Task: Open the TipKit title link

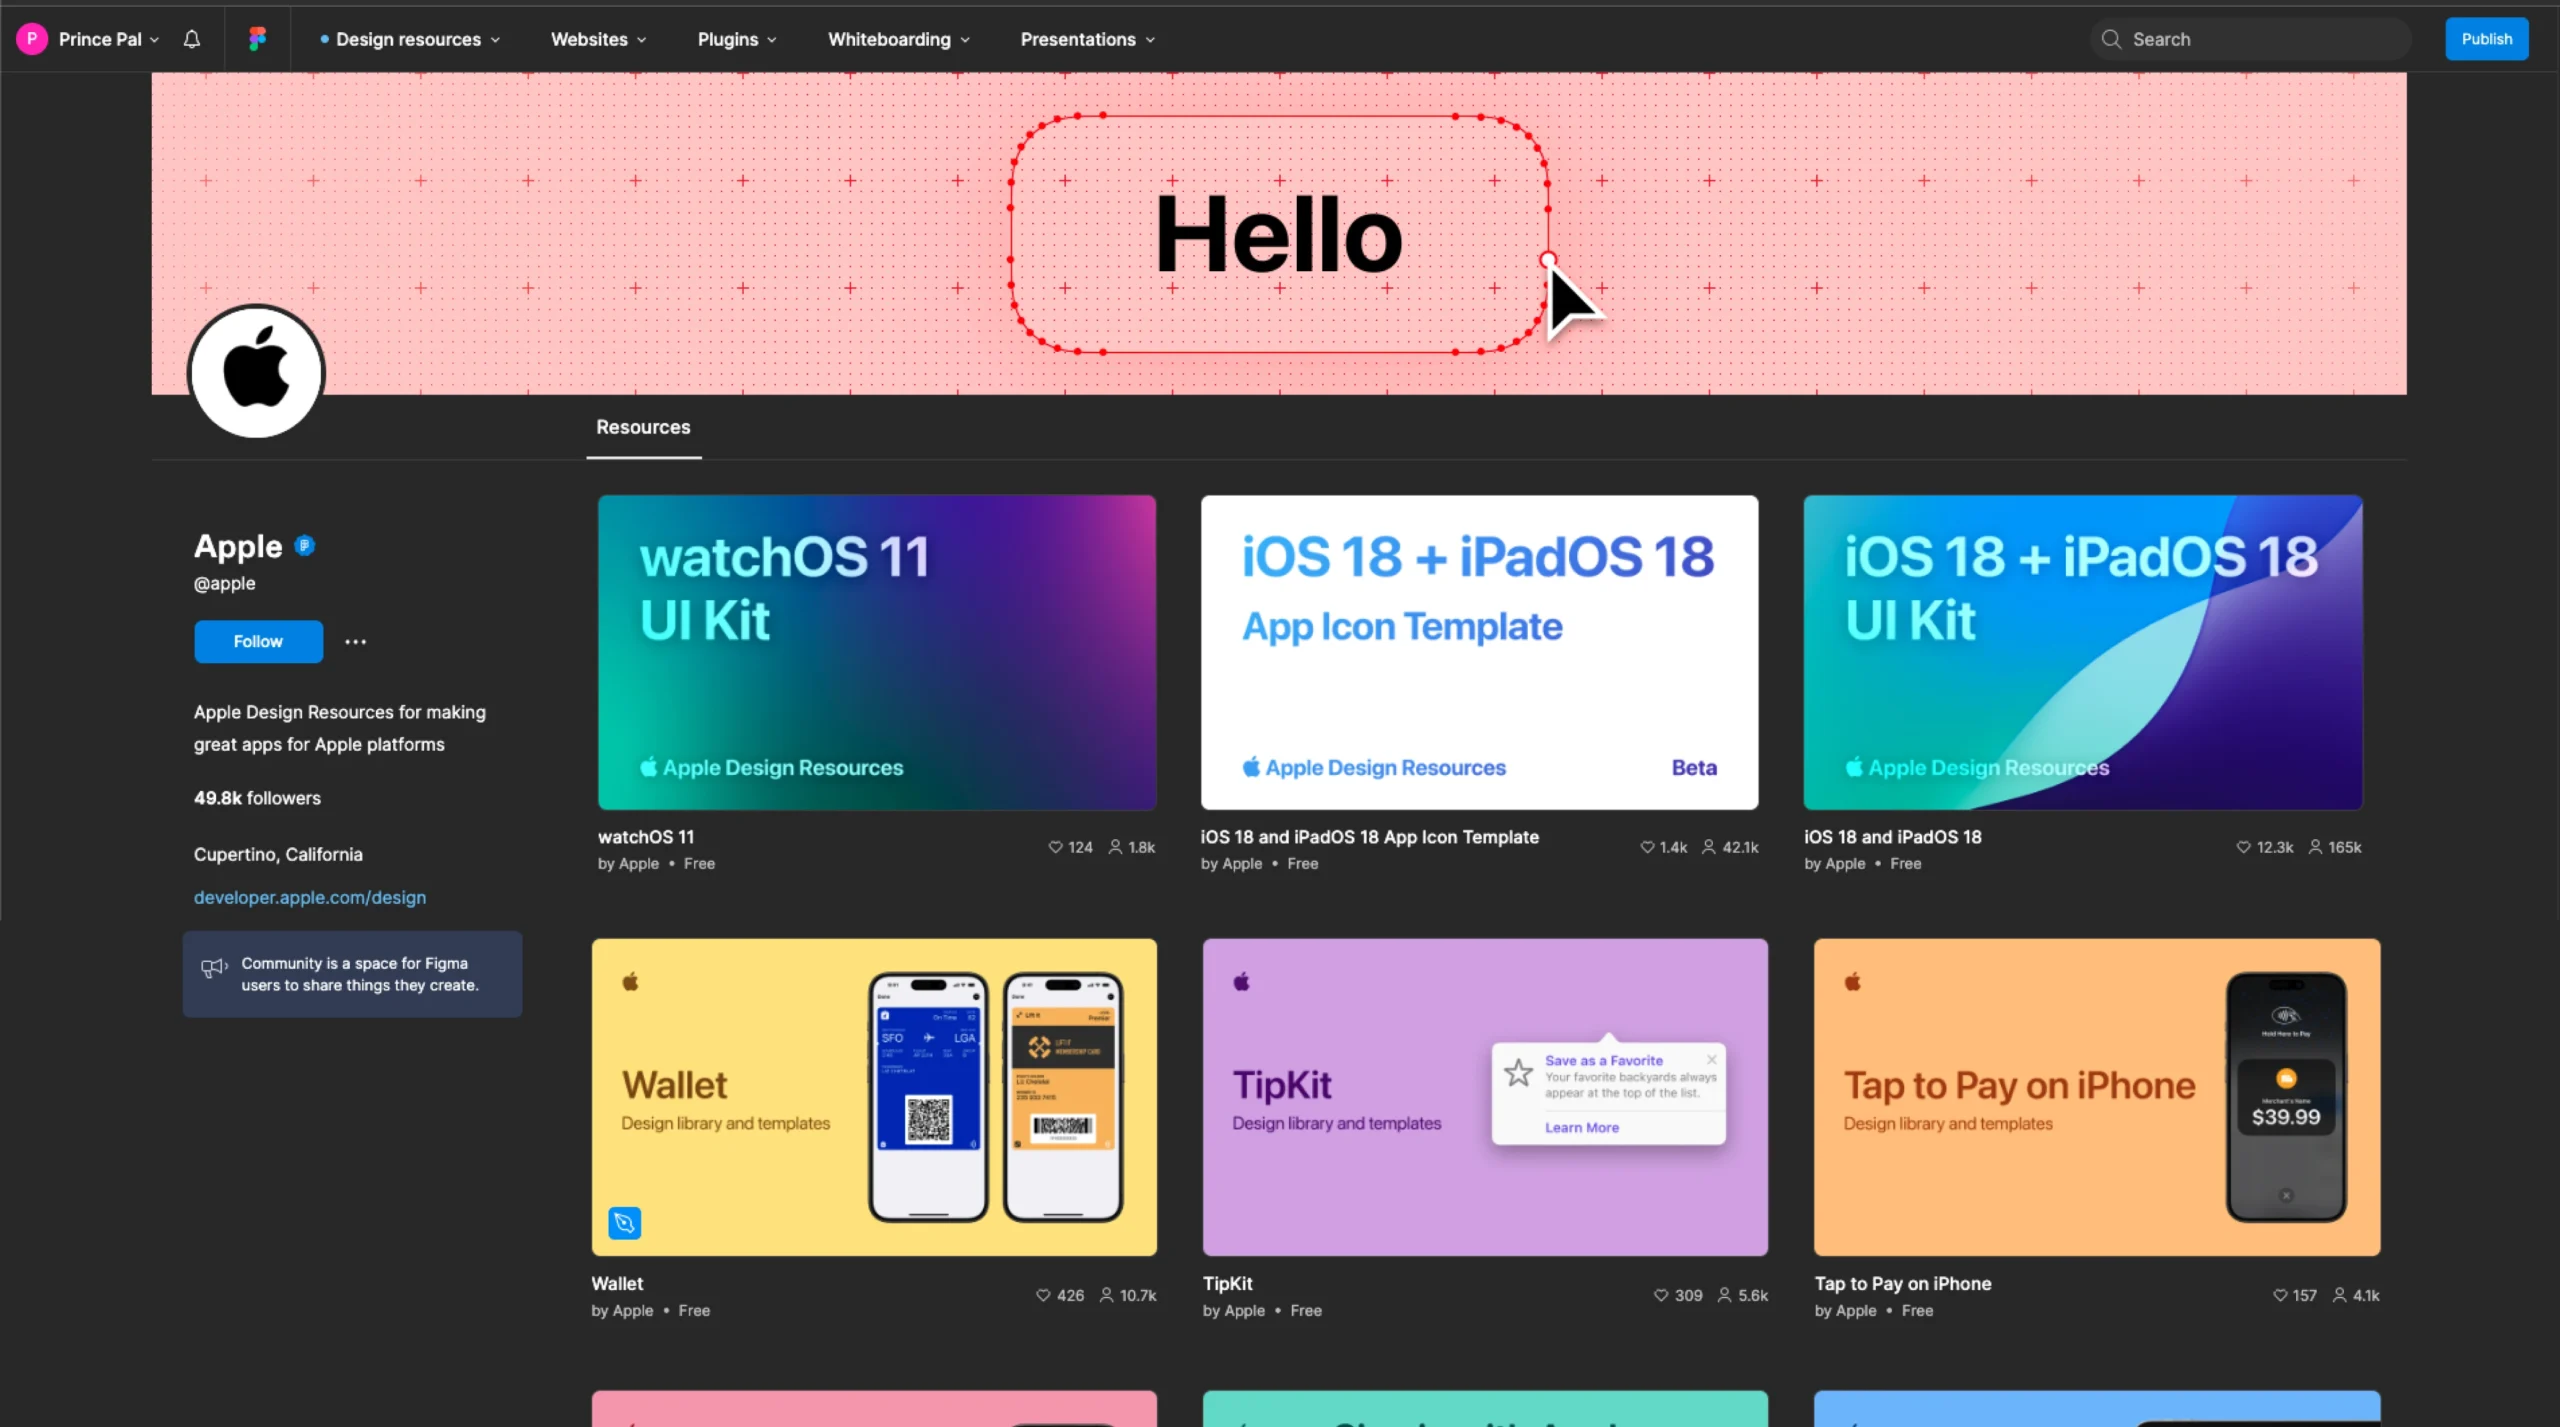Action: pyautogui.click(x=1227, y=1283)
